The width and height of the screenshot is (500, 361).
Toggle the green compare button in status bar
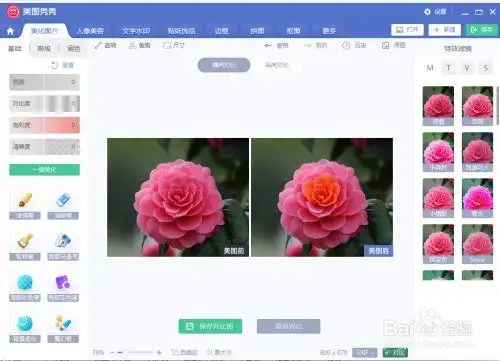395,352
